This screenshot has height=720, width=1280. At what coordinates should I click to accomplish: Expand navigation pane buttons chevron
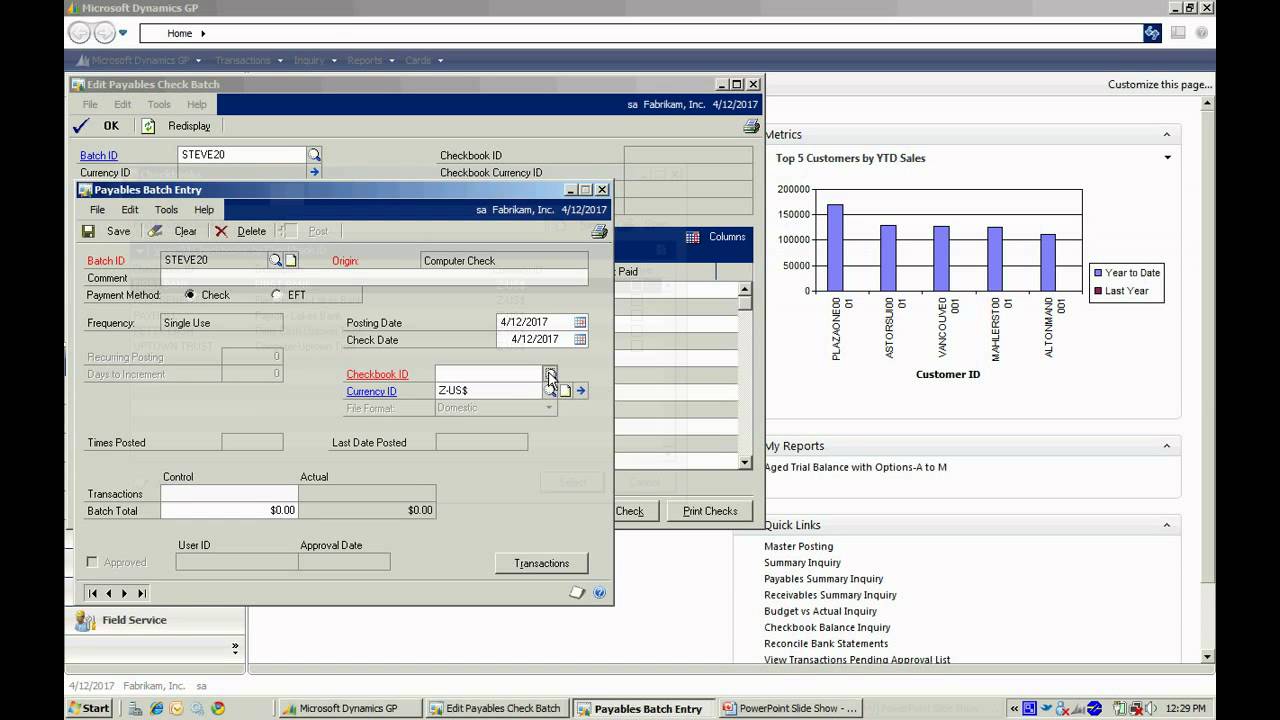point(236,648)
